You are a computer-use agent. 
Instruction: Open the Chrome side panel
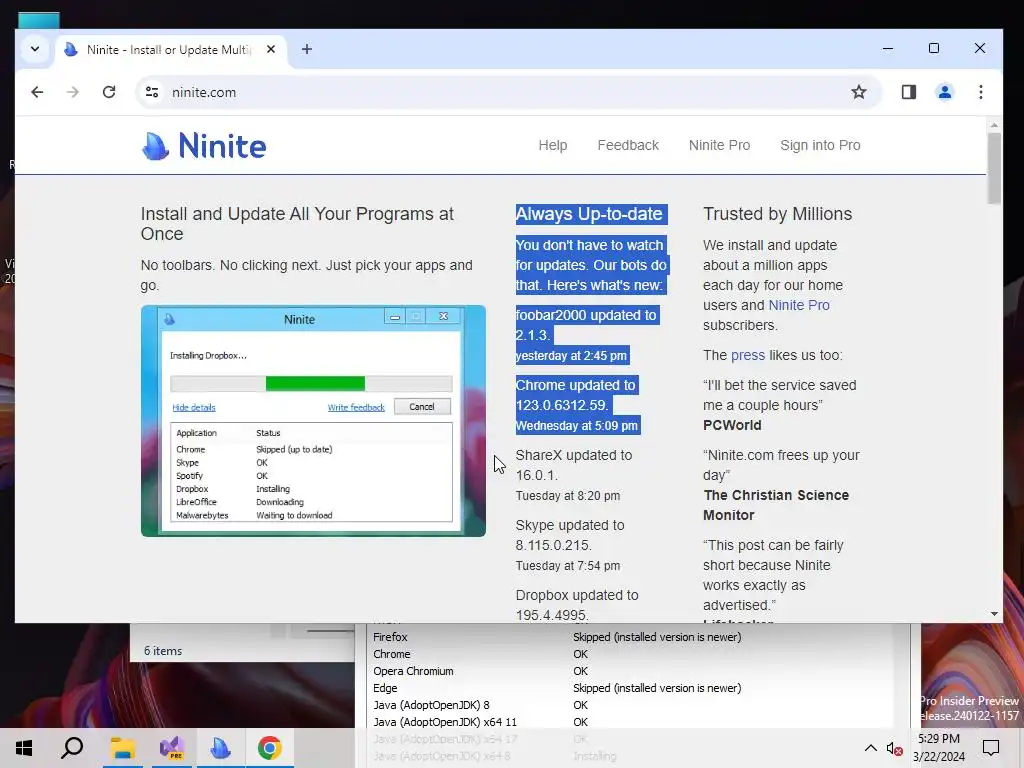[x=908, y=92]
